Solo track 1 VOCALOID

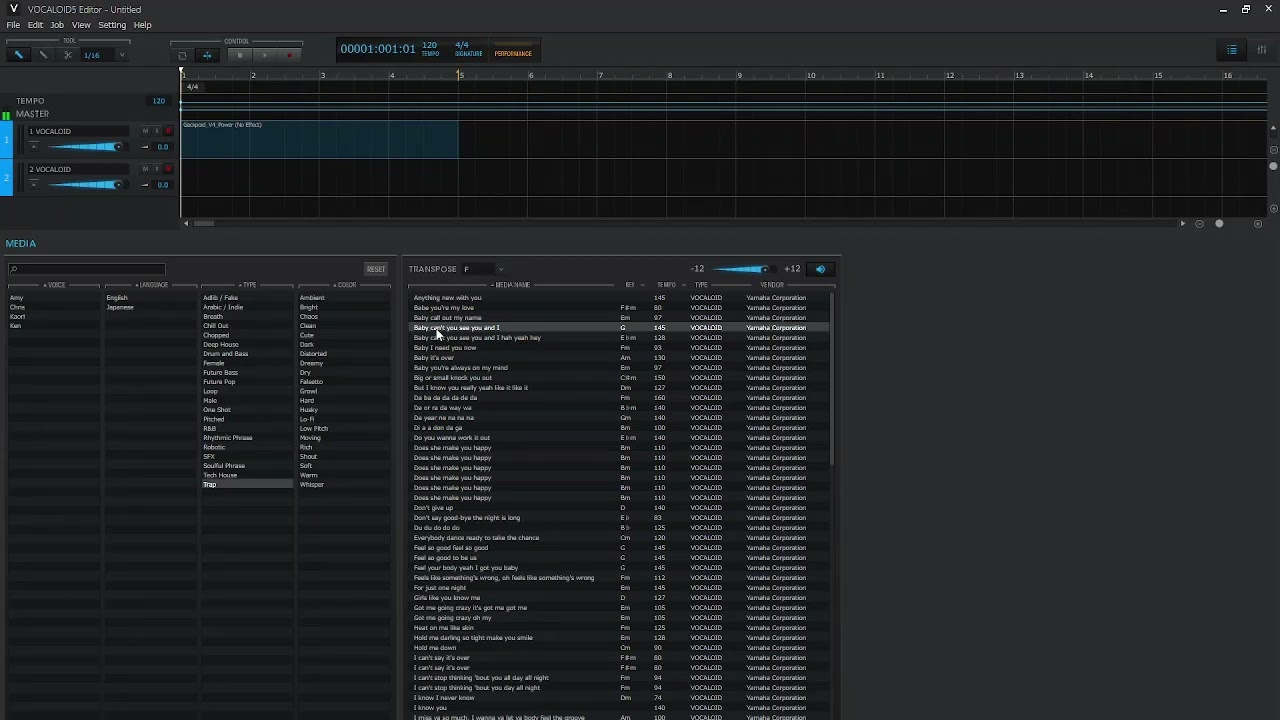coord(156,131)
